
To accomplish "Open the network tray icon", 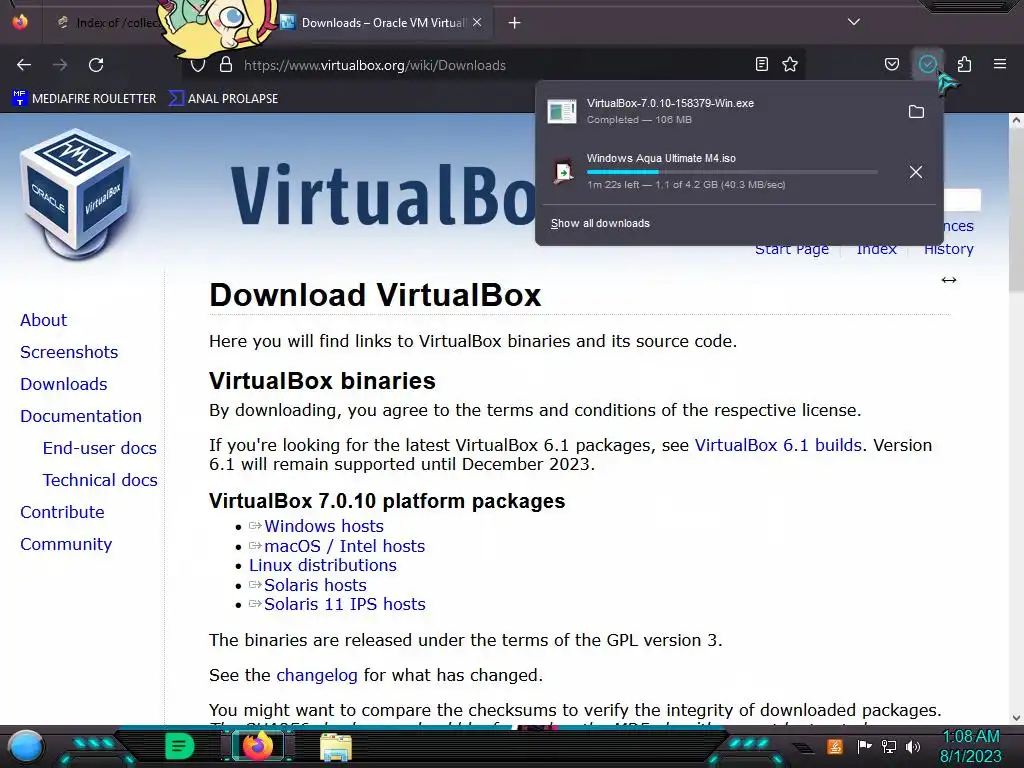I will [x=889, y=746].
